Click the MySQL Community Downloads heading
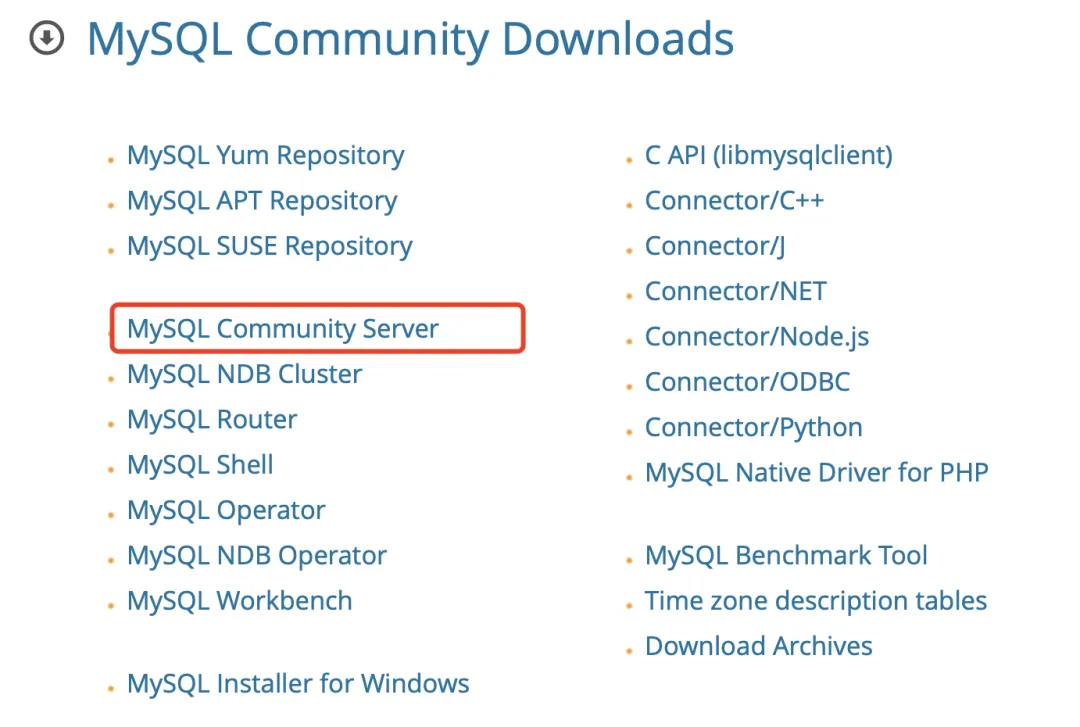The image size is (1080, 727). [x=411, y=40]
